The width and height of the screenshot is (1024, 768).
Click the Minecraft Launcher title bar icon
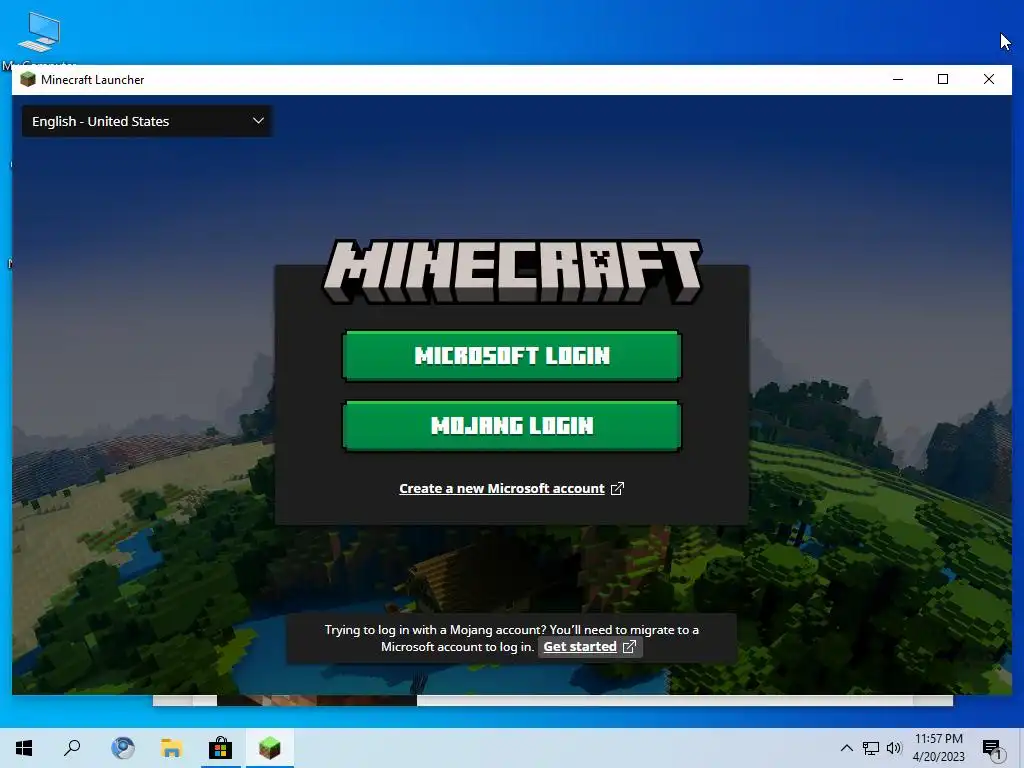[x=27, y=80]
